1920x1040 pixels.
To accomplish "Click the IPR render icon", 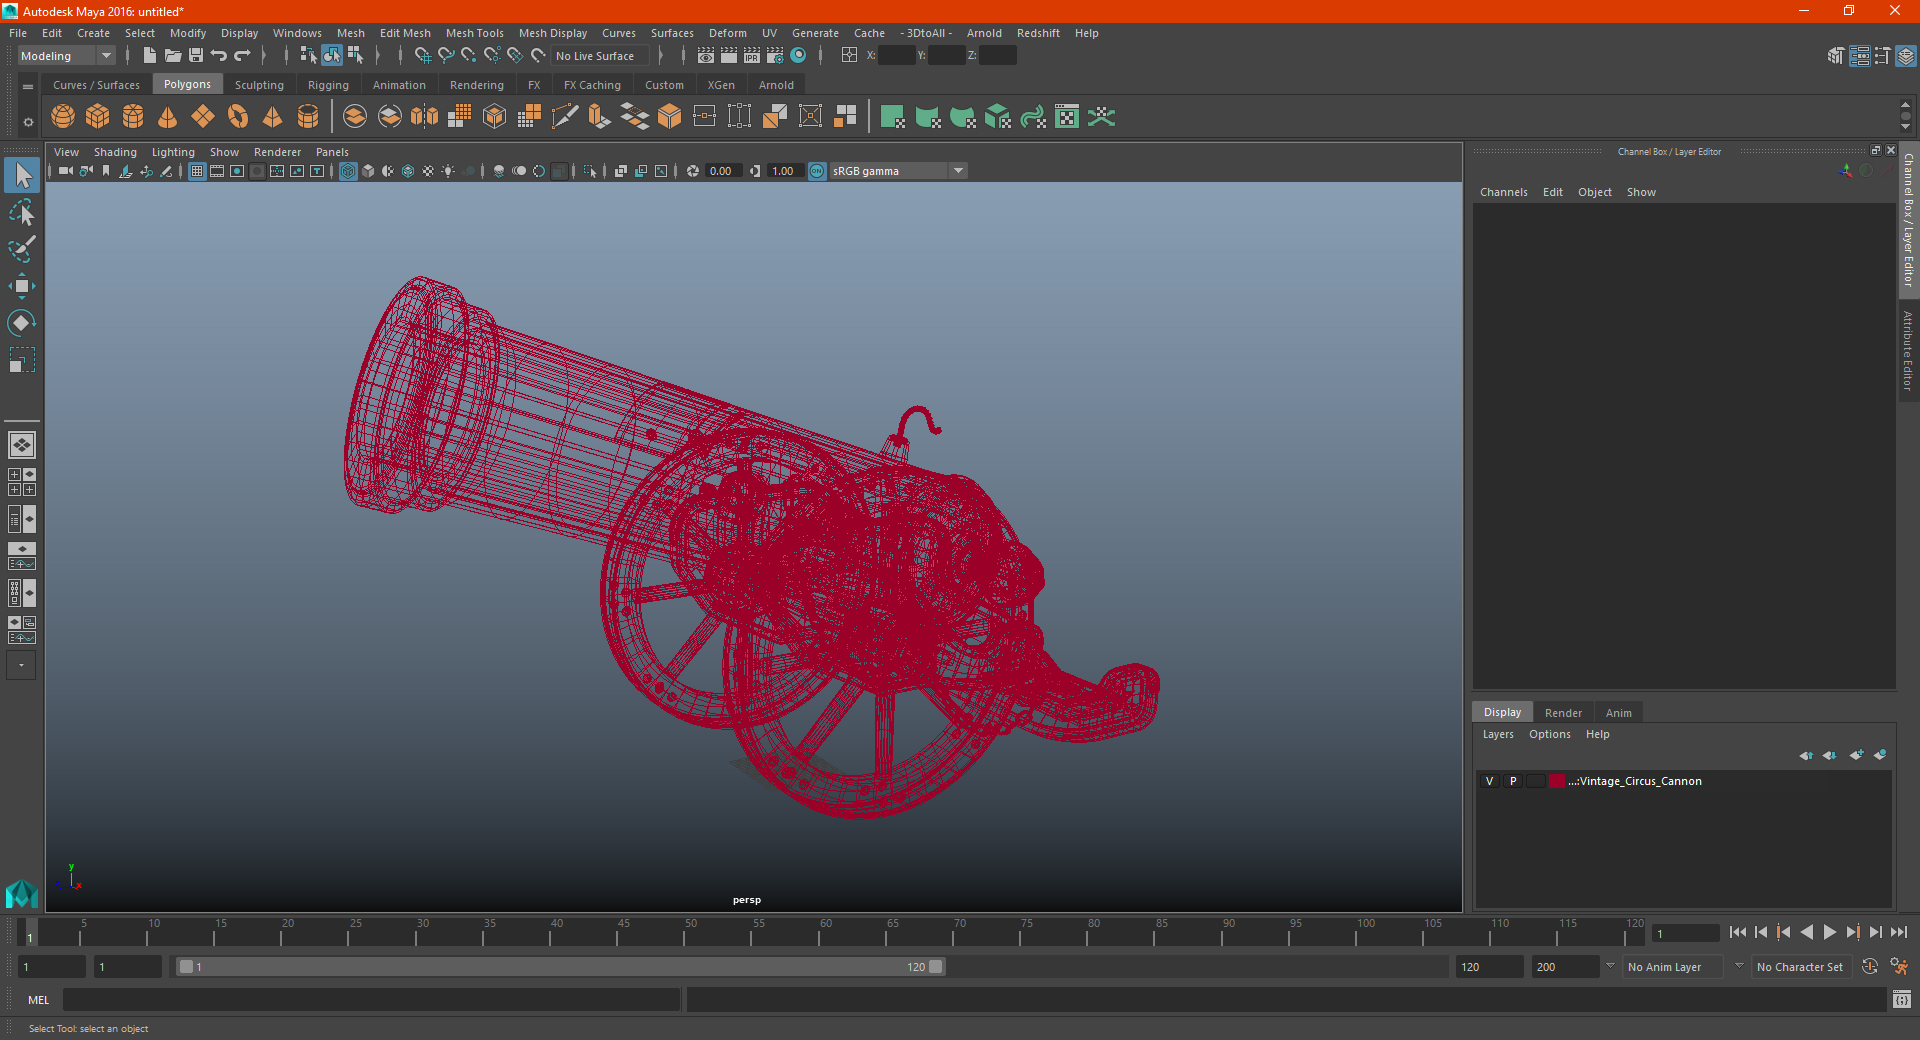I will click(752, 56).
